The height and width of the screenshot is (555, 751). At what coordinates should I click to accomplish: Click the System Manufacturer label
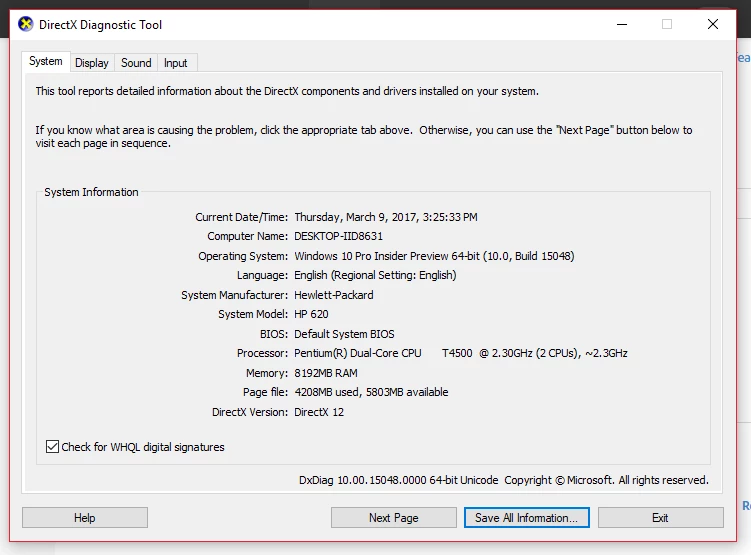[235, 295]
